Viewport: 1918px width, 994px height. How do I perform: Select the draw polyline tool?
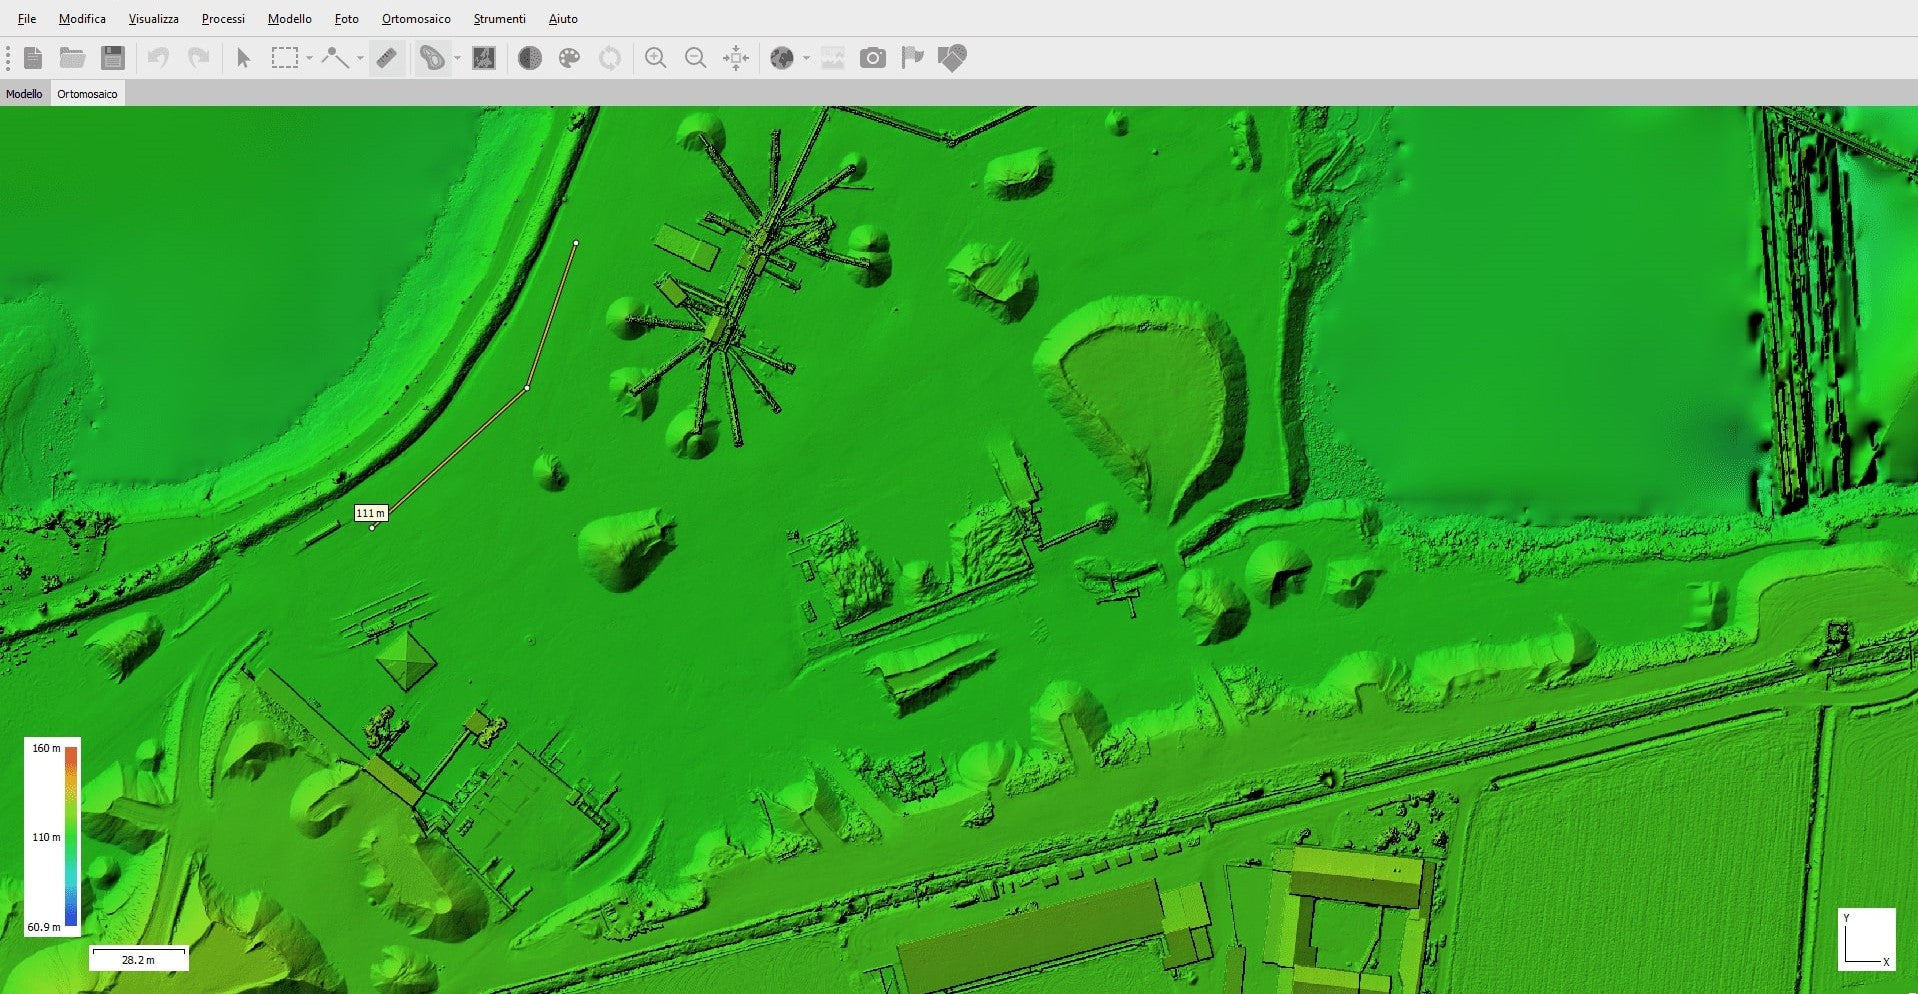335,58
